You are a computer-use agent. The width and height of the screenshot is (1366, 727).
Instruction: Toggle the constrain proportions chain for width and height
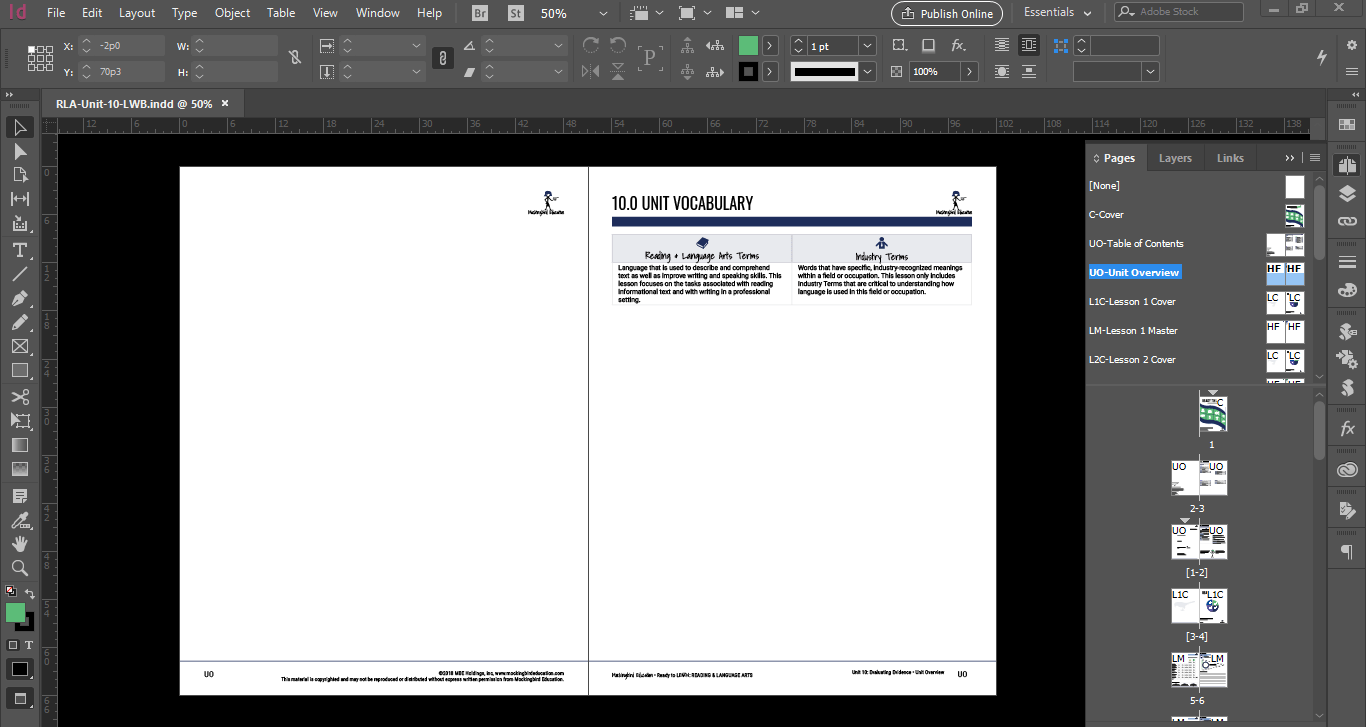click(294, 57)
